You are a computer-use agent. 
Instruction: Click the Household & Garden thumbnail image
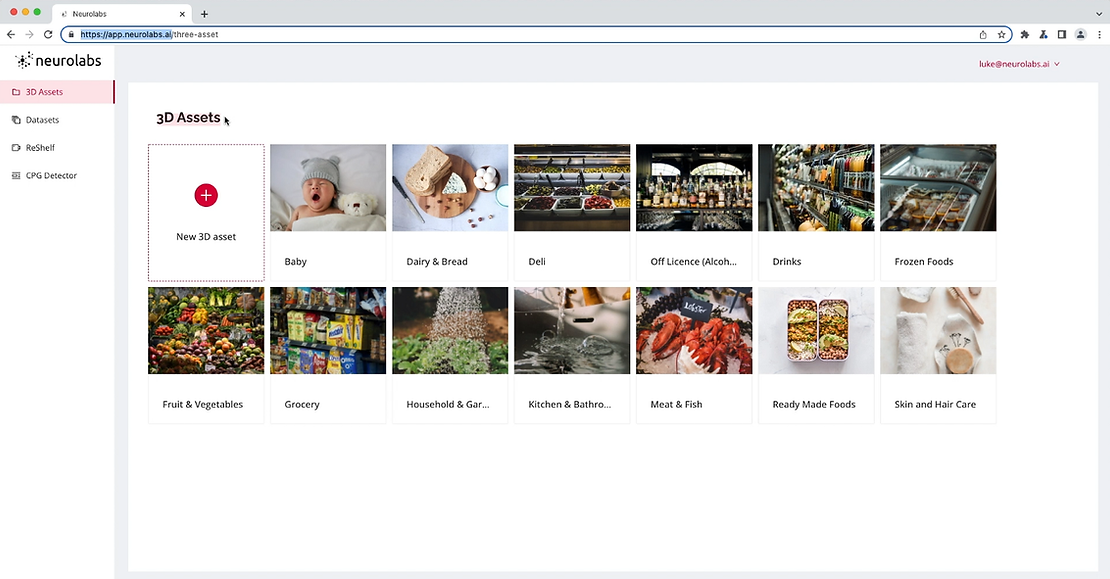[x=450, y=331]
